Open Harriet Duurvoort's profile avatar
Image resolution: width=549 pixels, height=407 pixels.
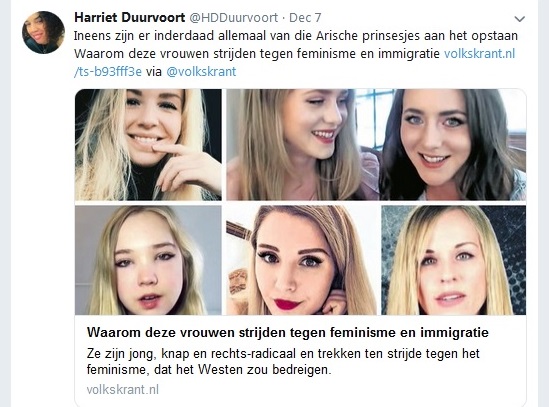coord(43,32)
